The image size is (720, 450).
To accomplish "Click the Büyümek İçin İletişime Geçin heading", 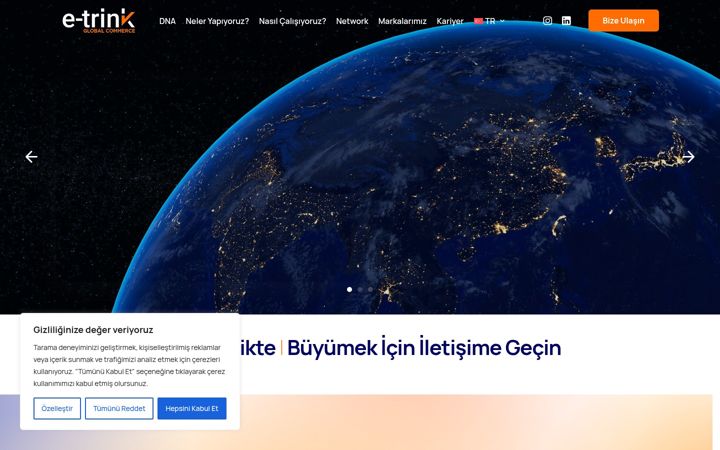I will click(x=424, y=348).
